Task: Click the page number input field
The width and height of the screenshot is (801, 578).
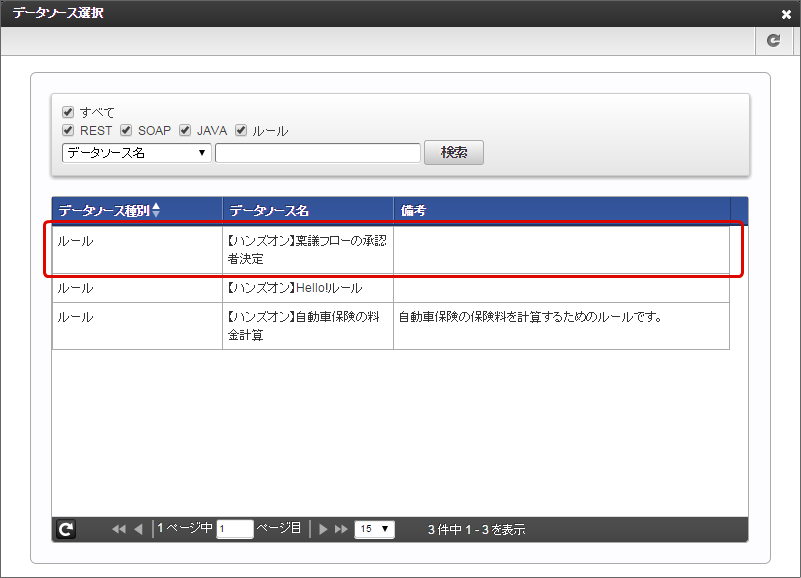Action: 235,529
